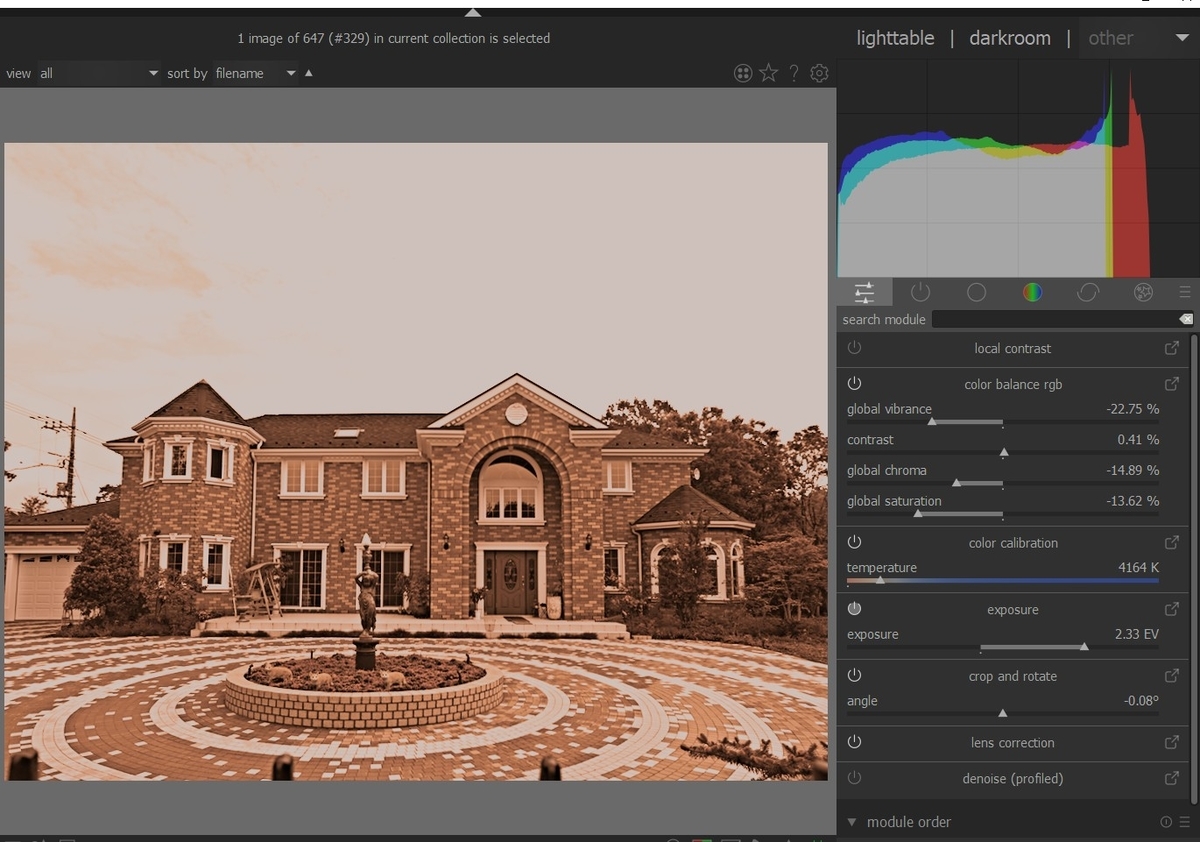Click the denoise (profiled) module header
This screenshot has width=1200, height=842.
[1013, 778]
